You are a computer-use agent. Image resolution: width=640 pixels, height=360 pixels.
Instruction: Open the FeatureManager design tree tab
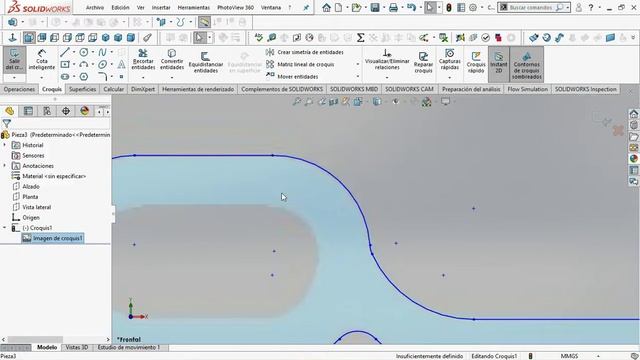(9, 111)
